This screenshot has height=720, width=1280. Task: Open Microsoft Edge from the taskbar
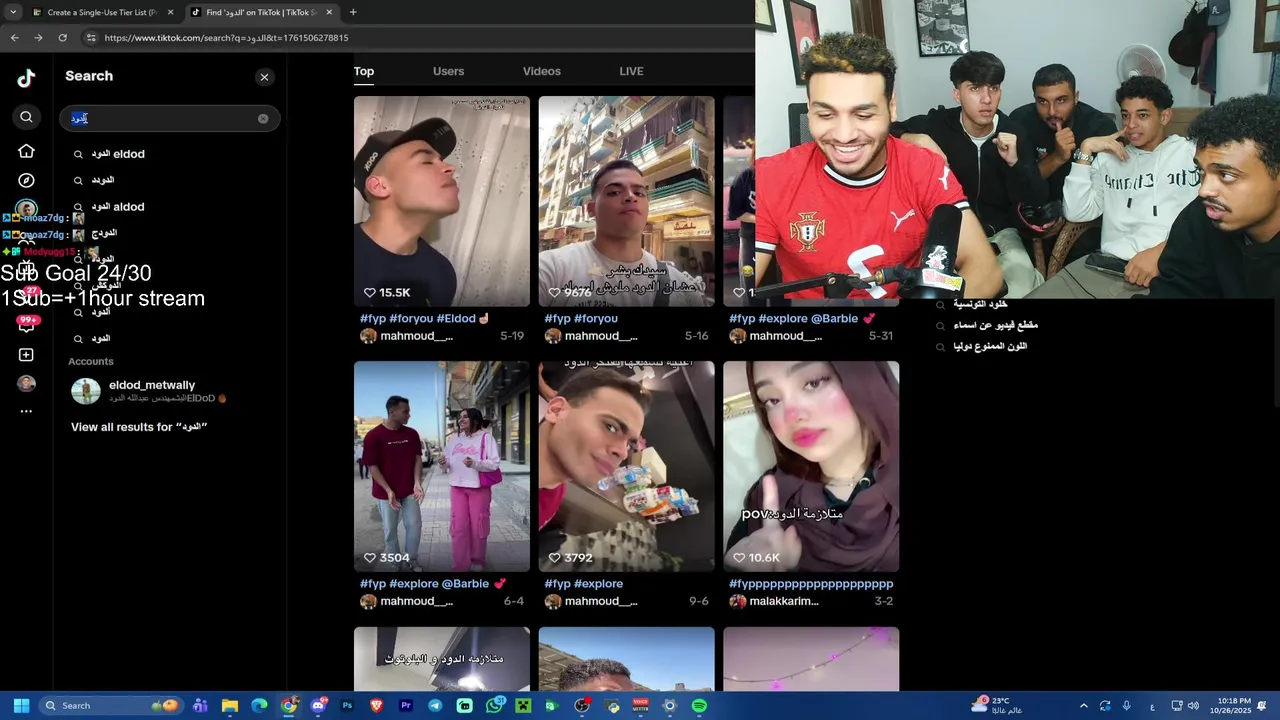[x=259, y=706]
